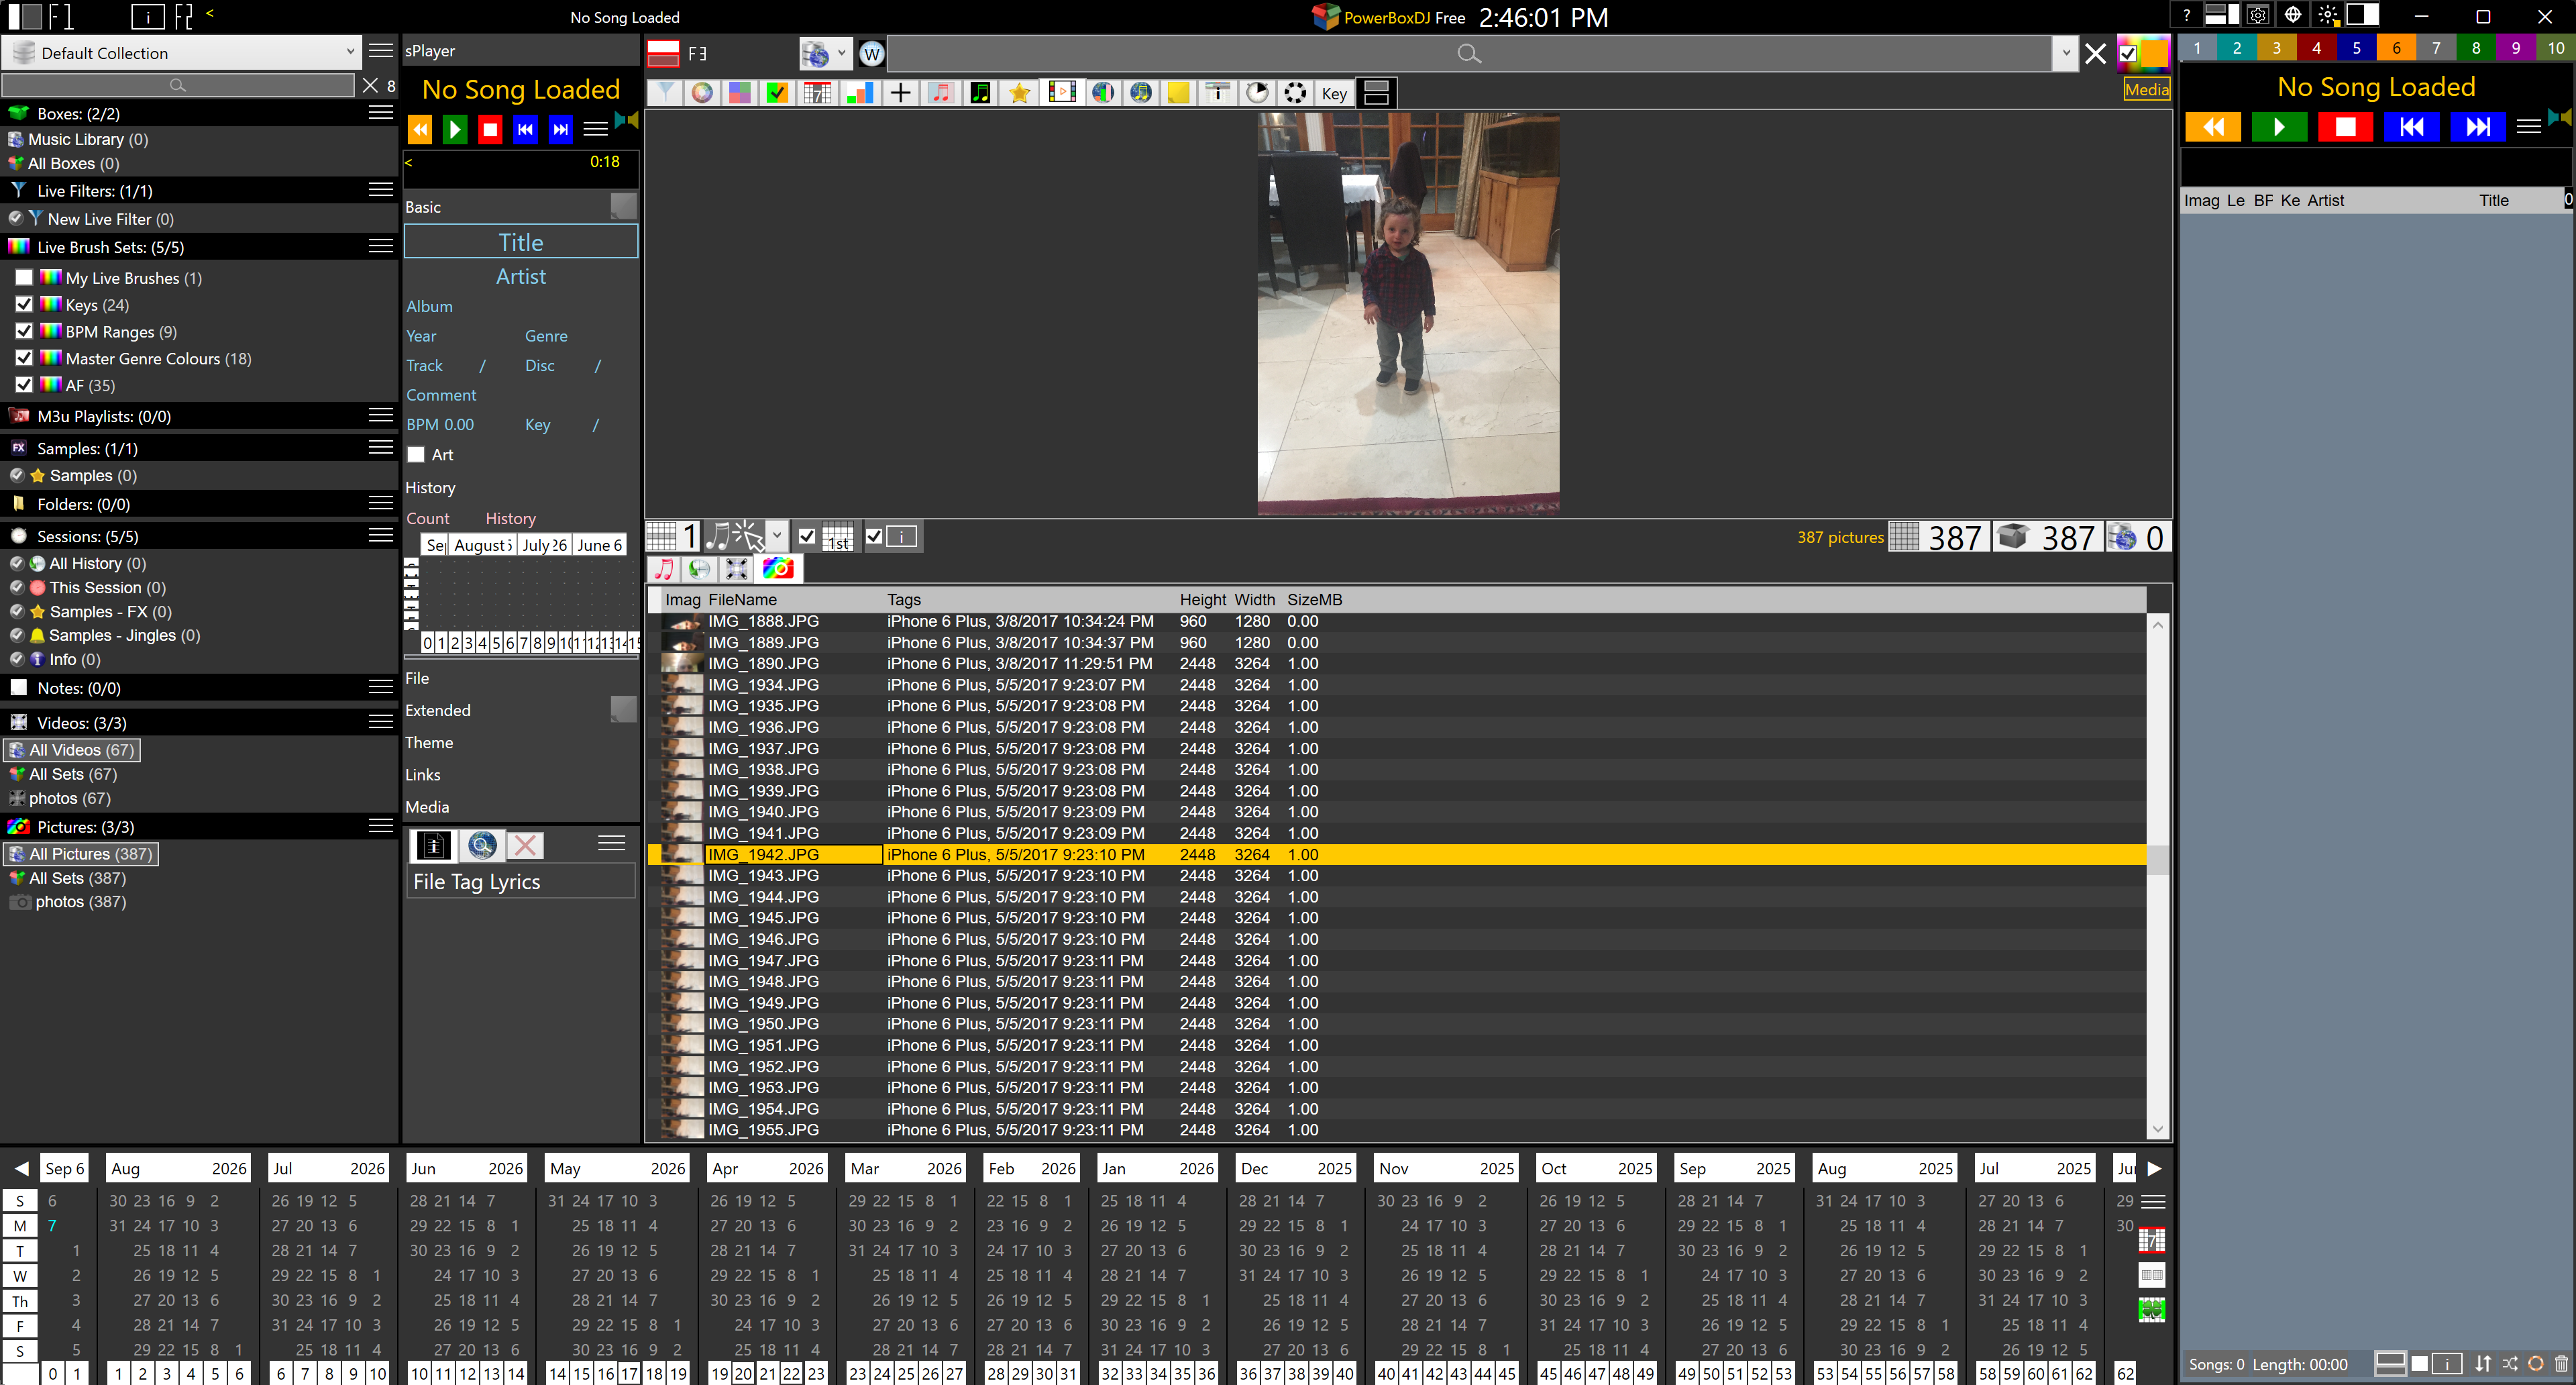Open the search box history dropdown arrow
This screenshot has width=2576, height=1385.
2065,54
